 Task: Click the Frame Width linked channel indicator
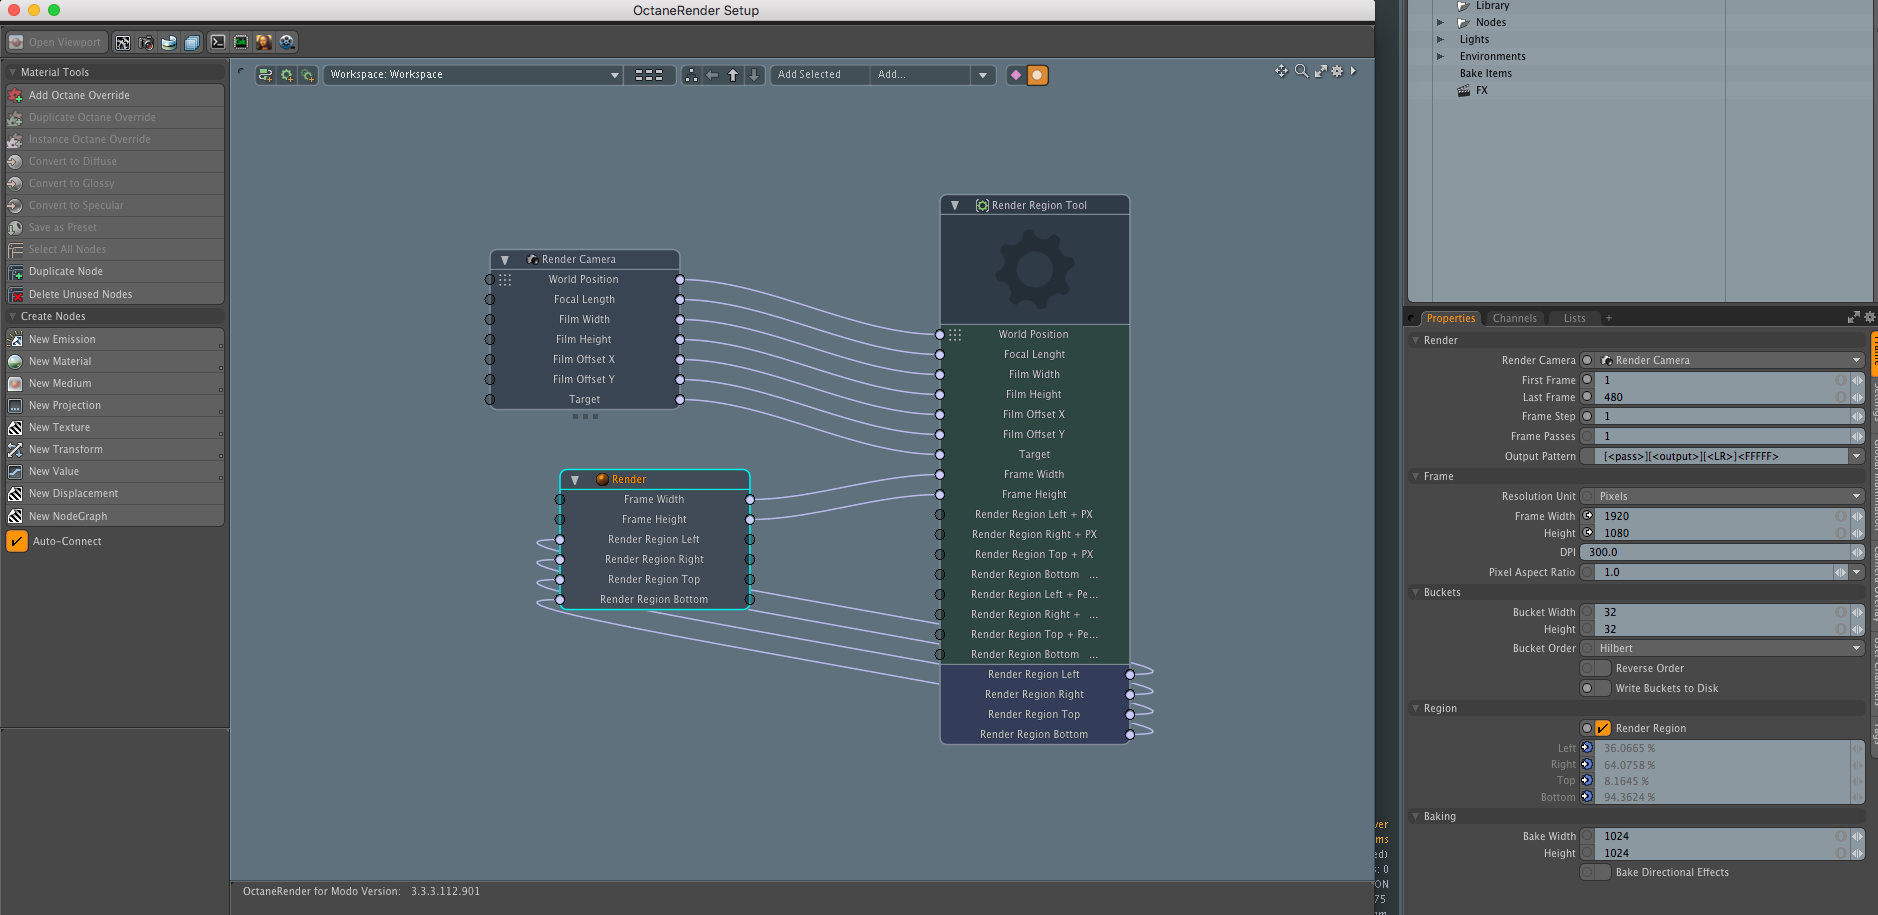(1587, 516)
